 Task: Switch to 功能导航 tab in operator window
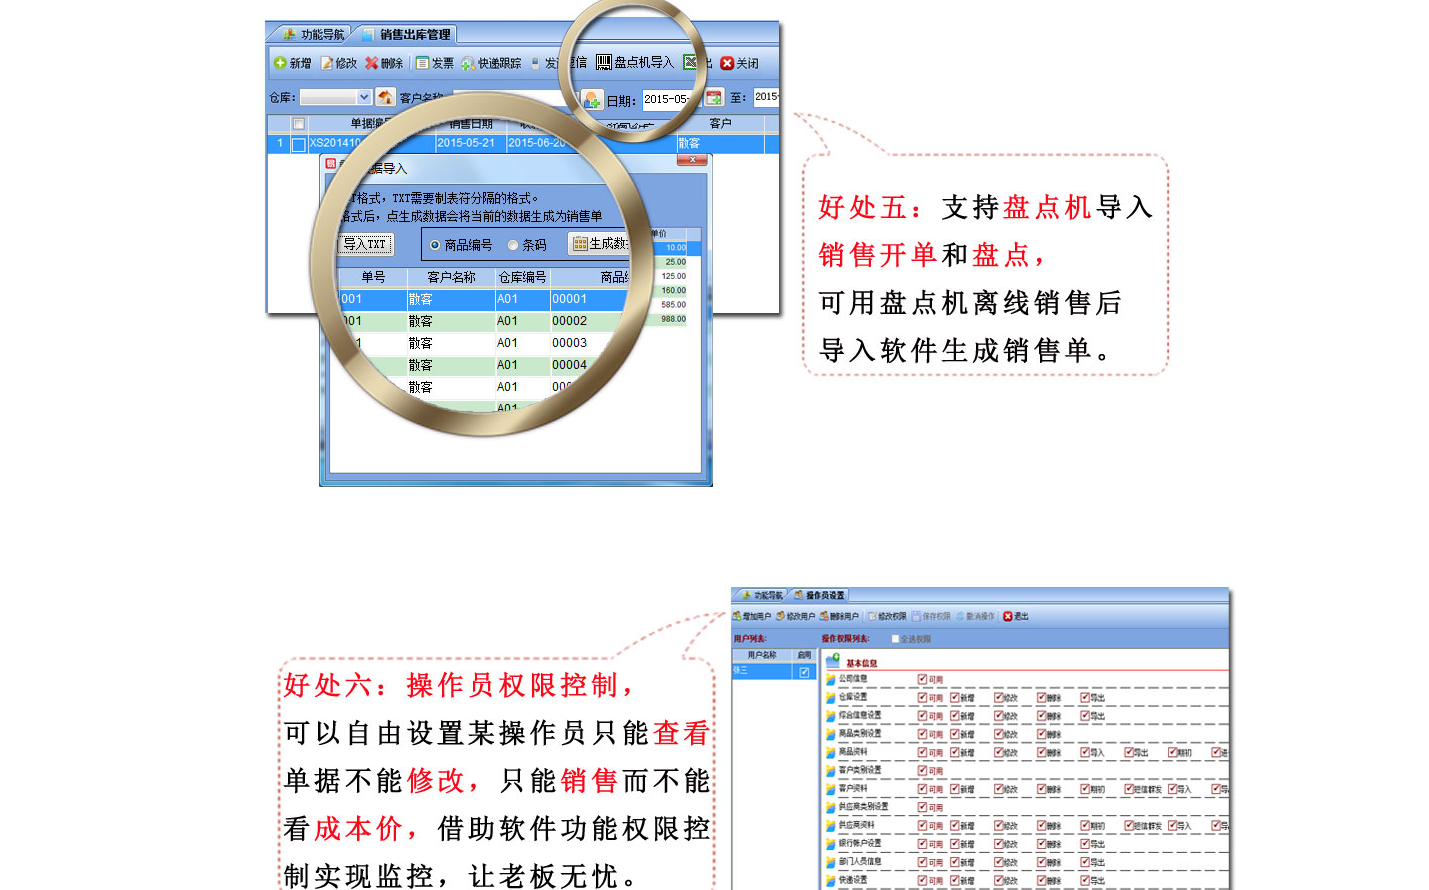click(x=763, y=595)
